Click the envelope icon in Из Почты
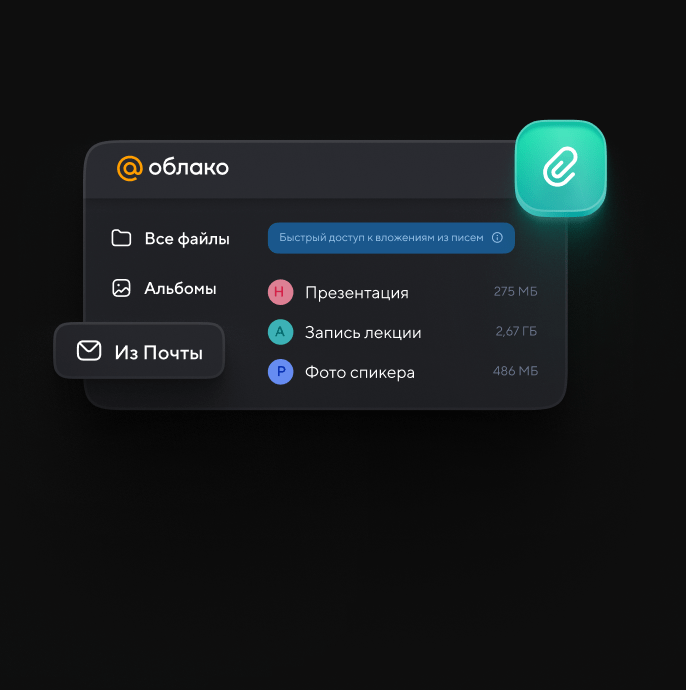Screen dimensions: 686x690 [89, 351]
